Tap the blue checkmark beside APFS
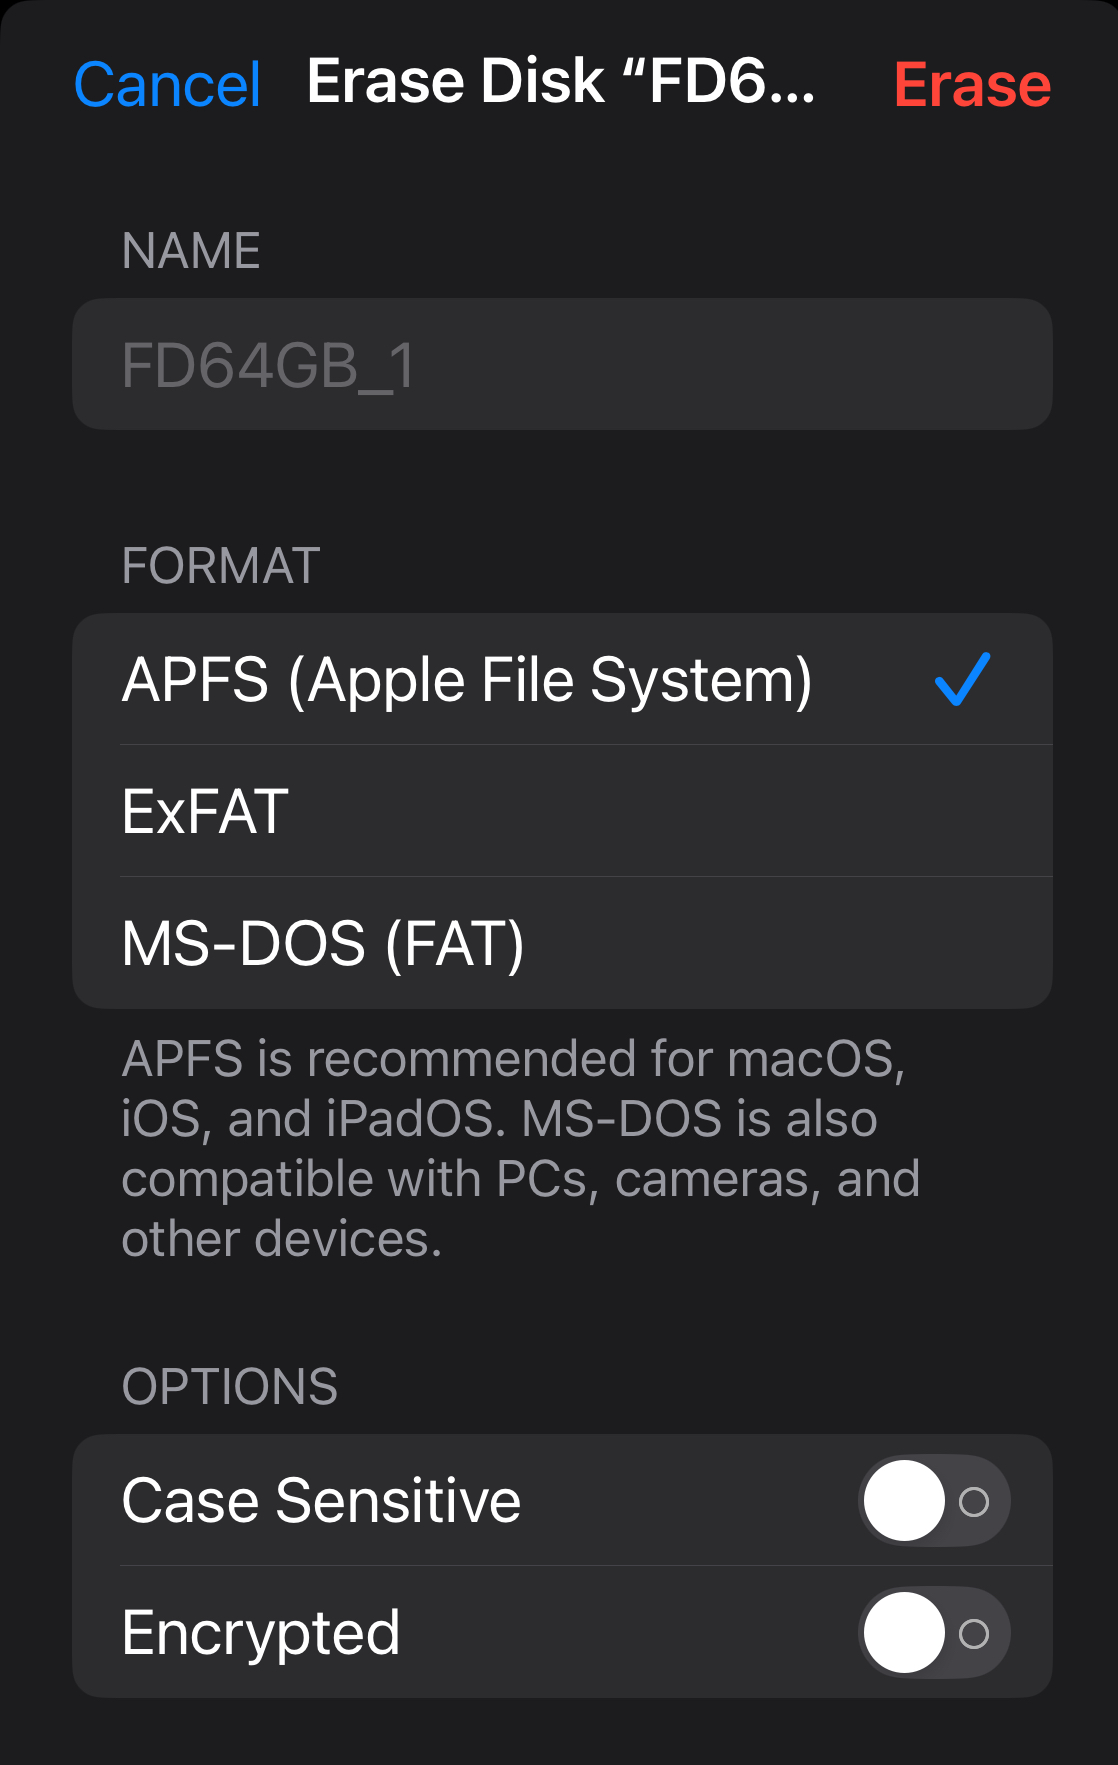 tap(961, 680)
